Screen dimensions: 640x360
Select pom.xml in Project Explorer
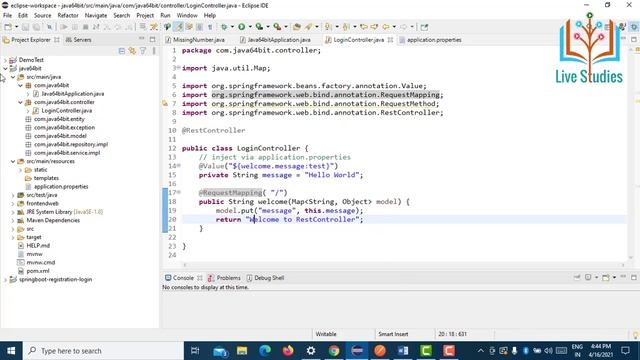[38, 271]
